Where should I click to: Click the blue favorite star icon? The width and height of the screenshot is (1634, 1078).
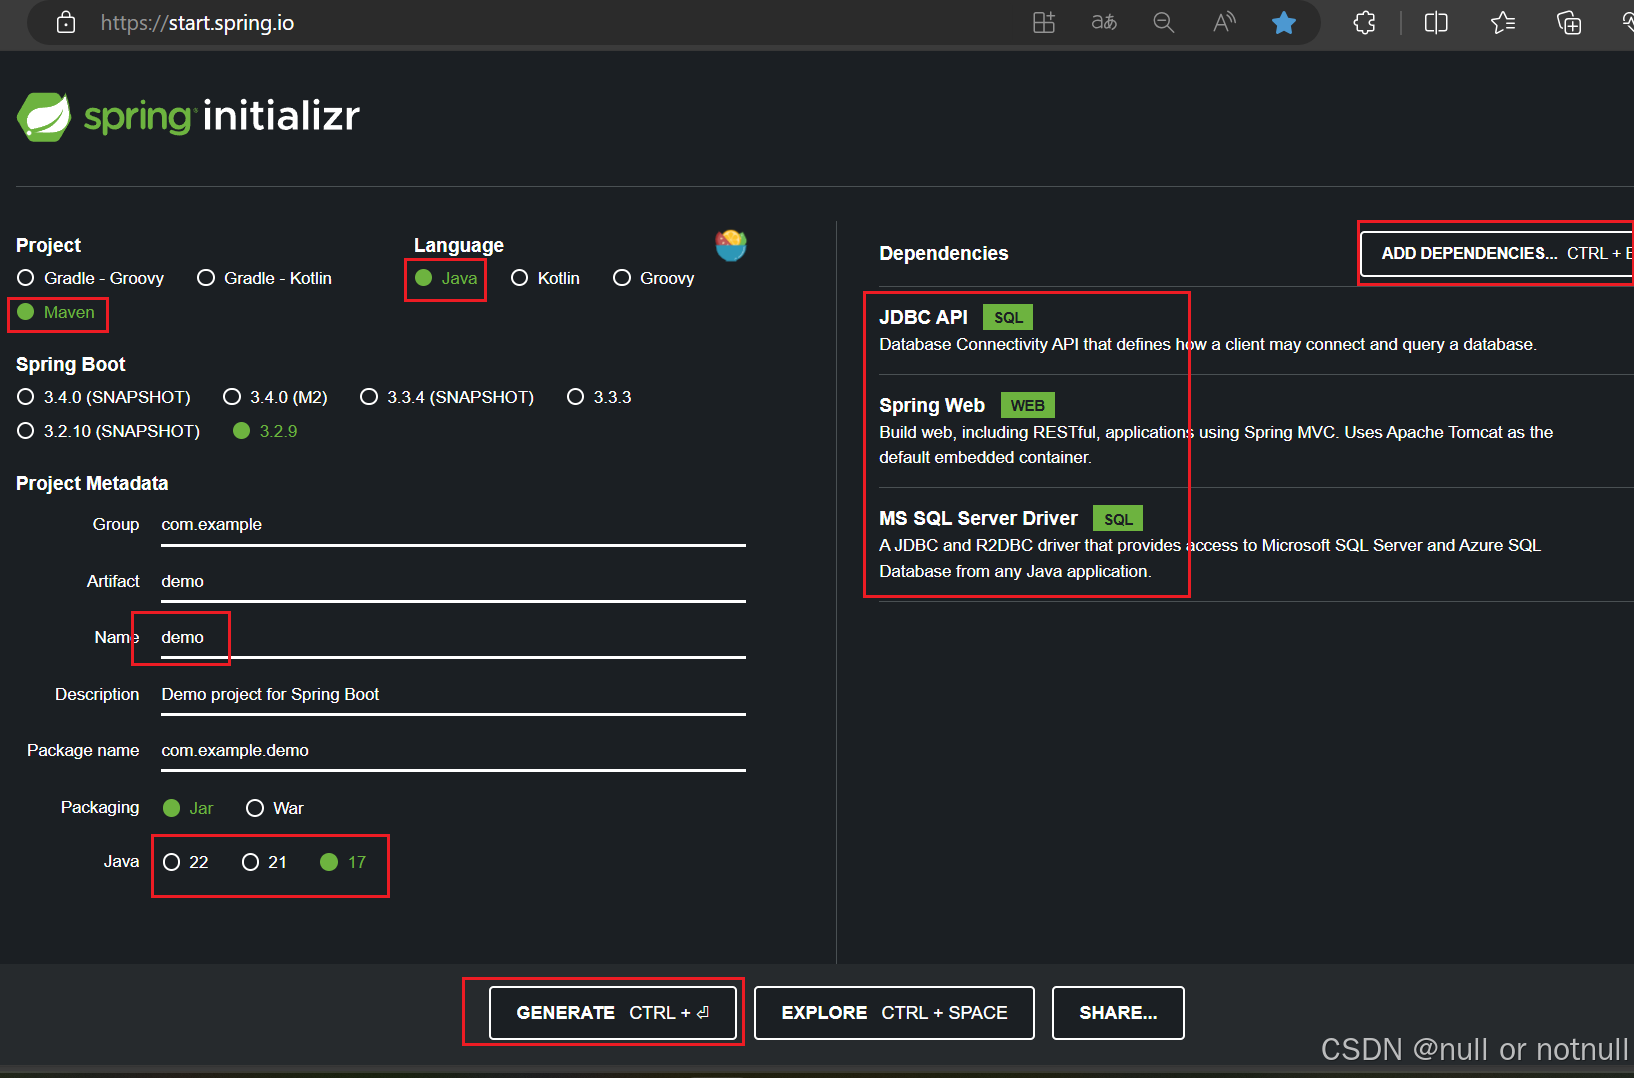point(1284,22)
